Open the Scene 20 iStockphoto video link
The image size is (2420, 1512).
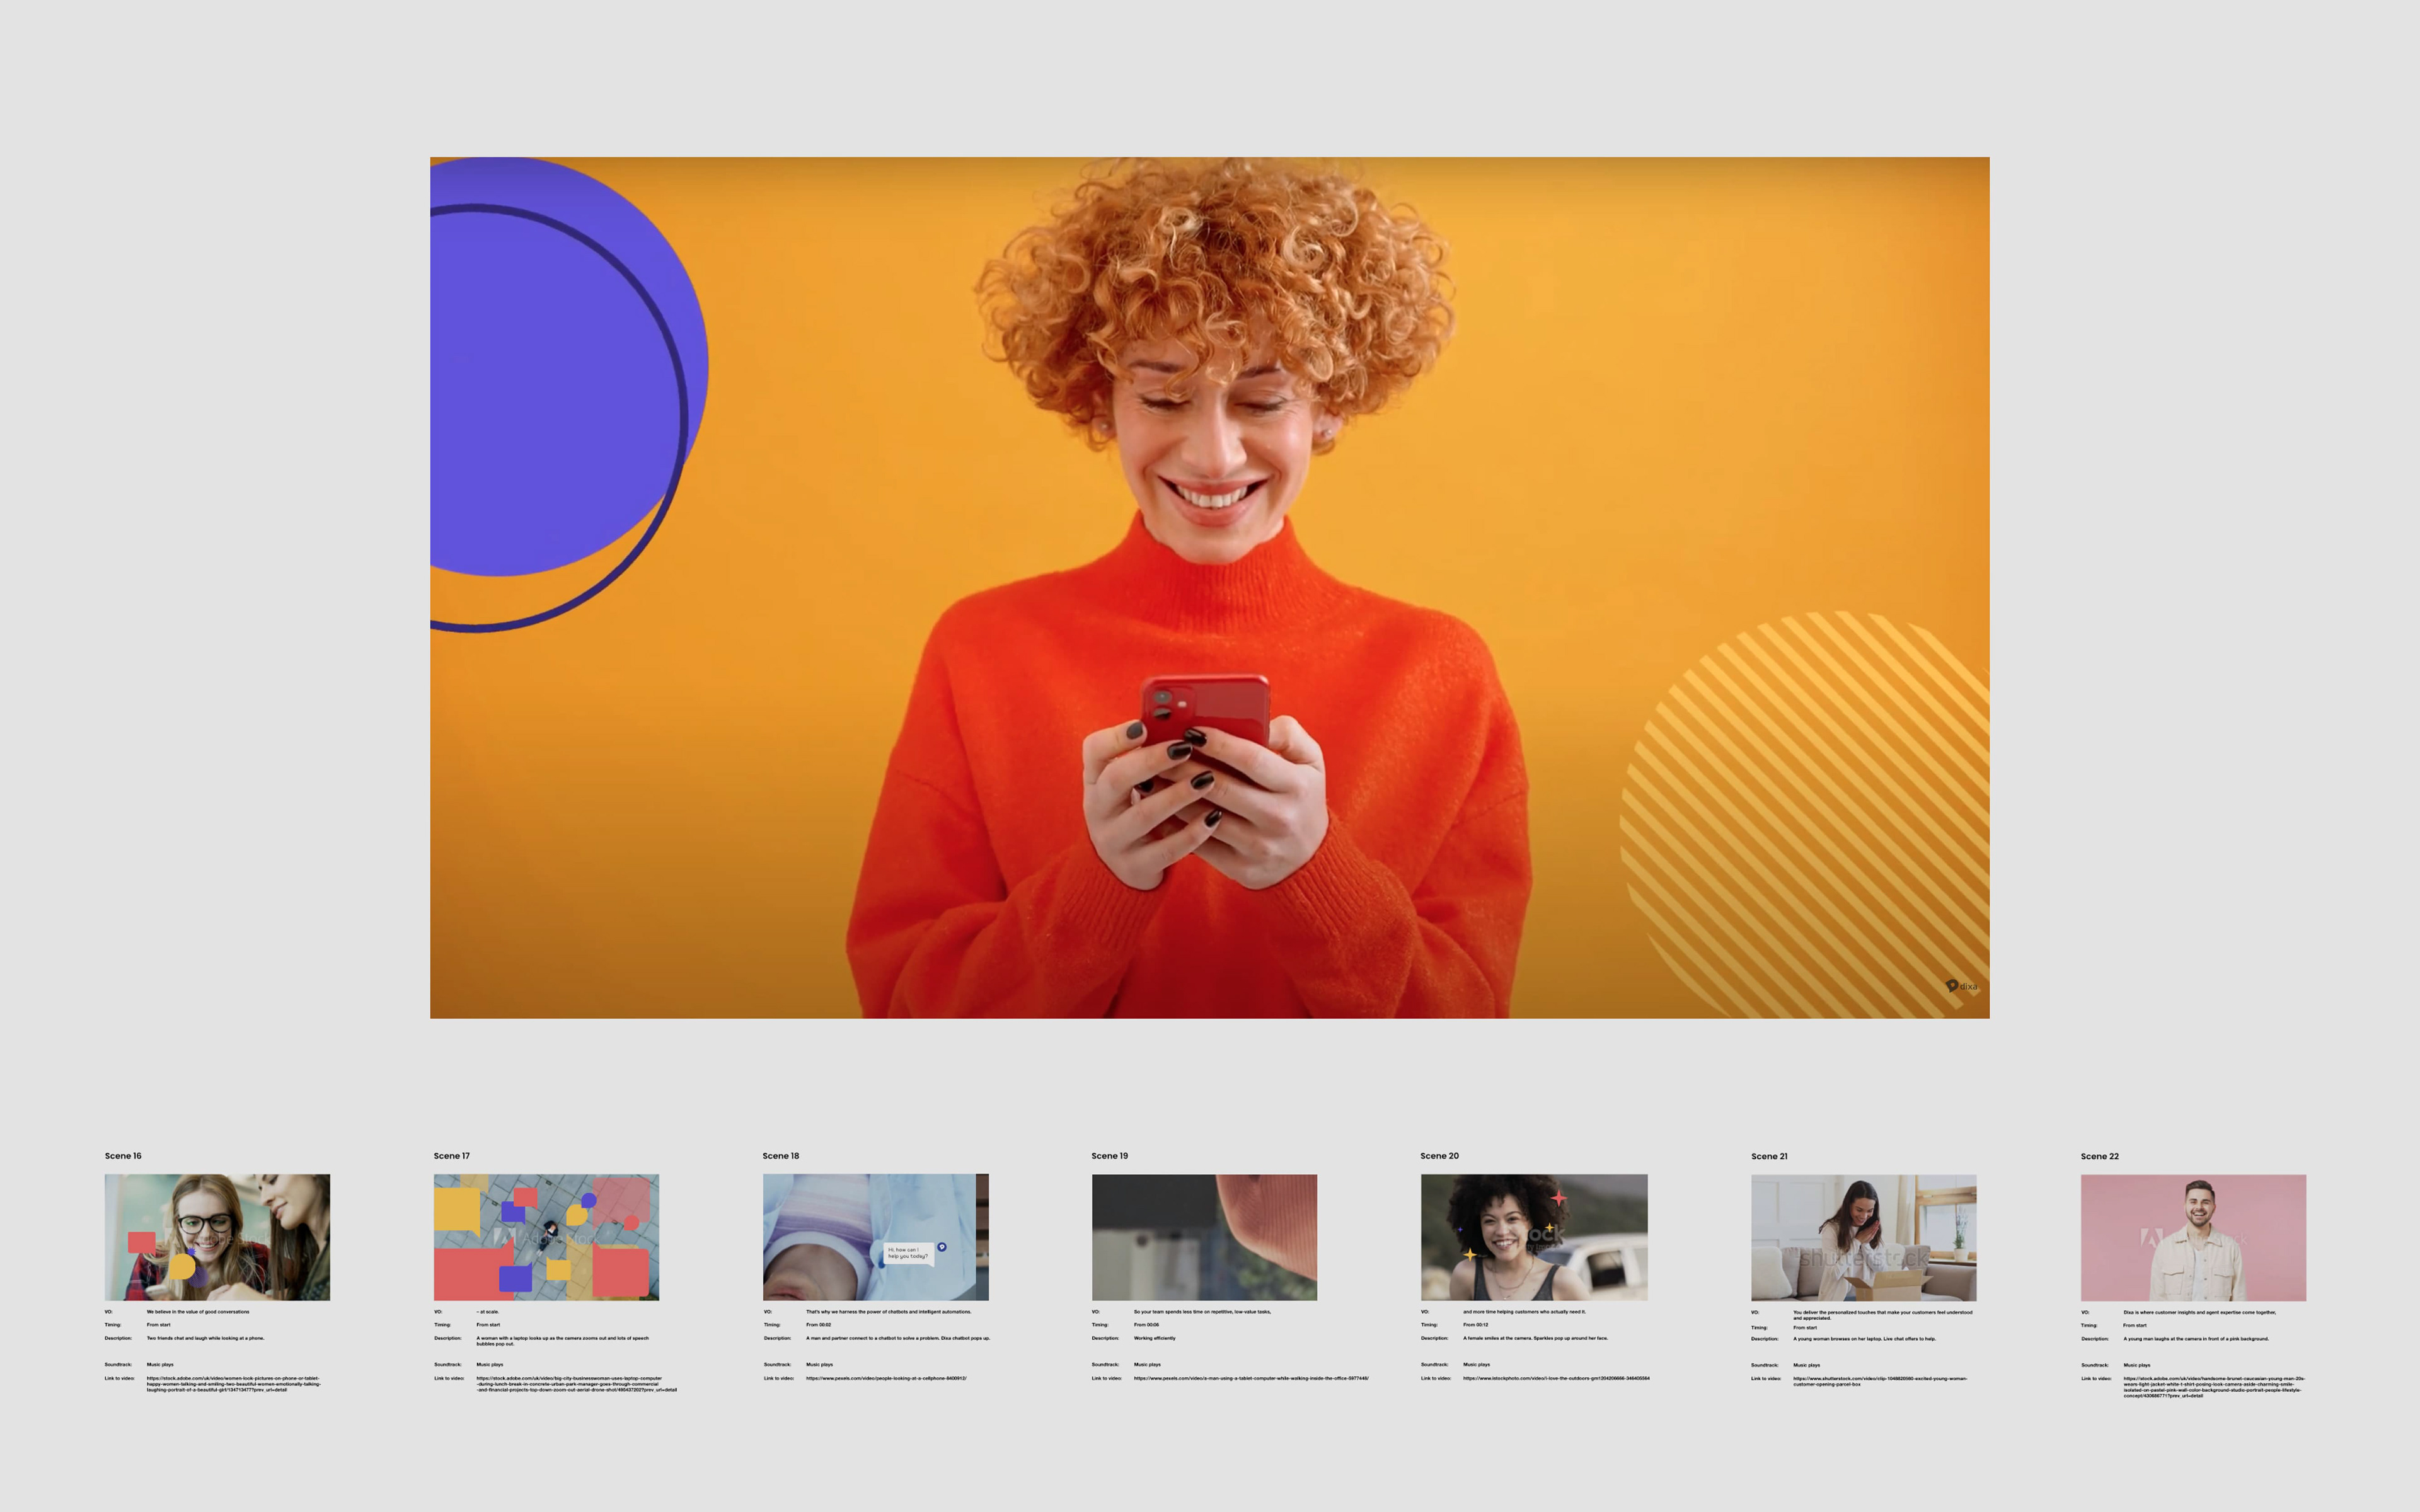1556,1378
